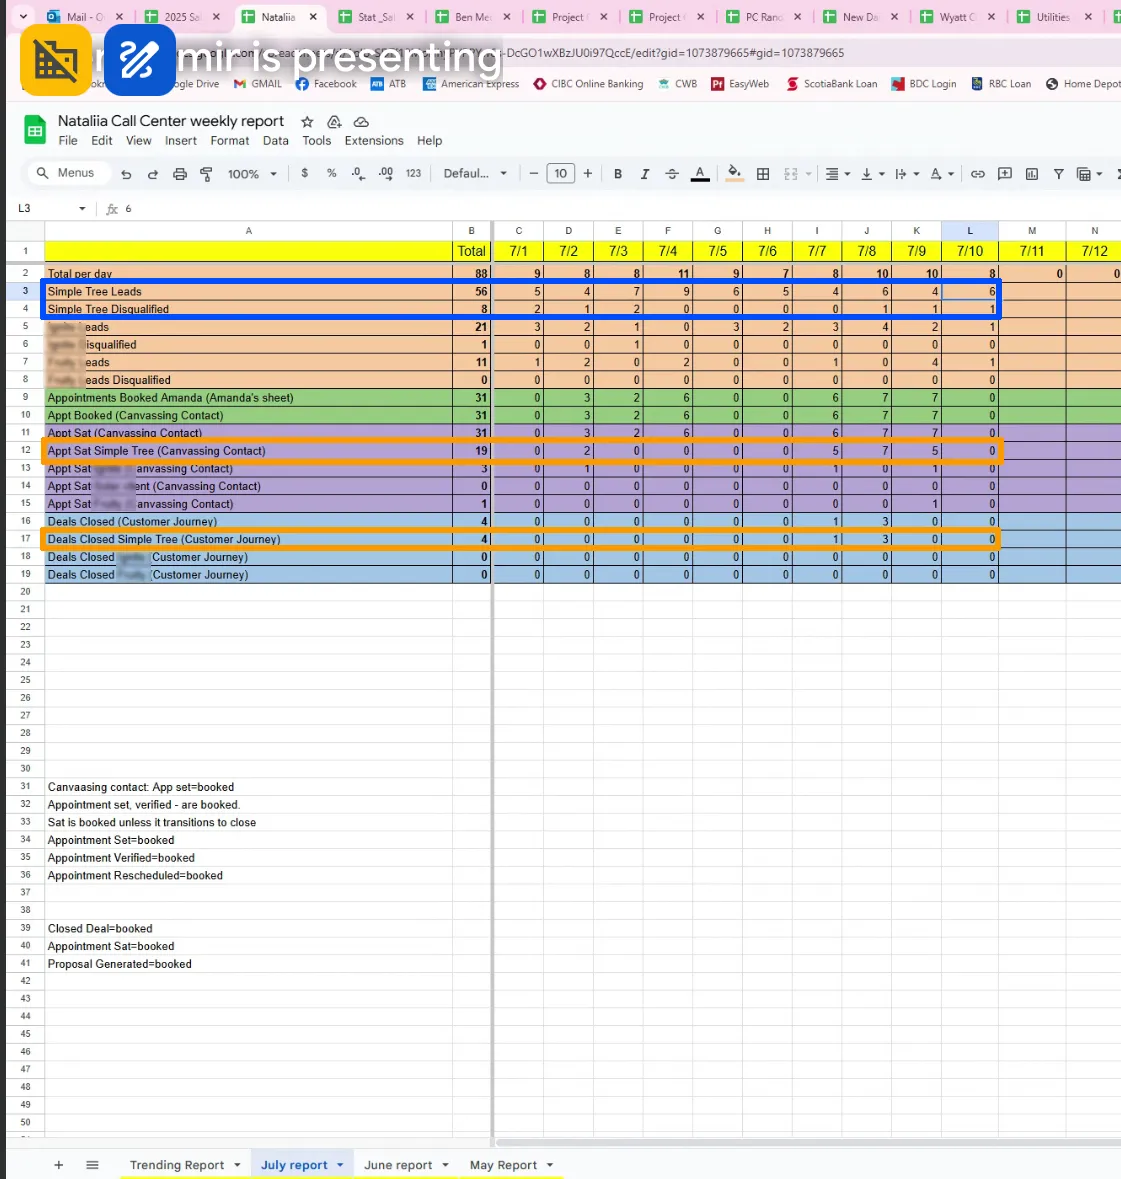
Task: Open the Insert menu
Action: (180, 141)
